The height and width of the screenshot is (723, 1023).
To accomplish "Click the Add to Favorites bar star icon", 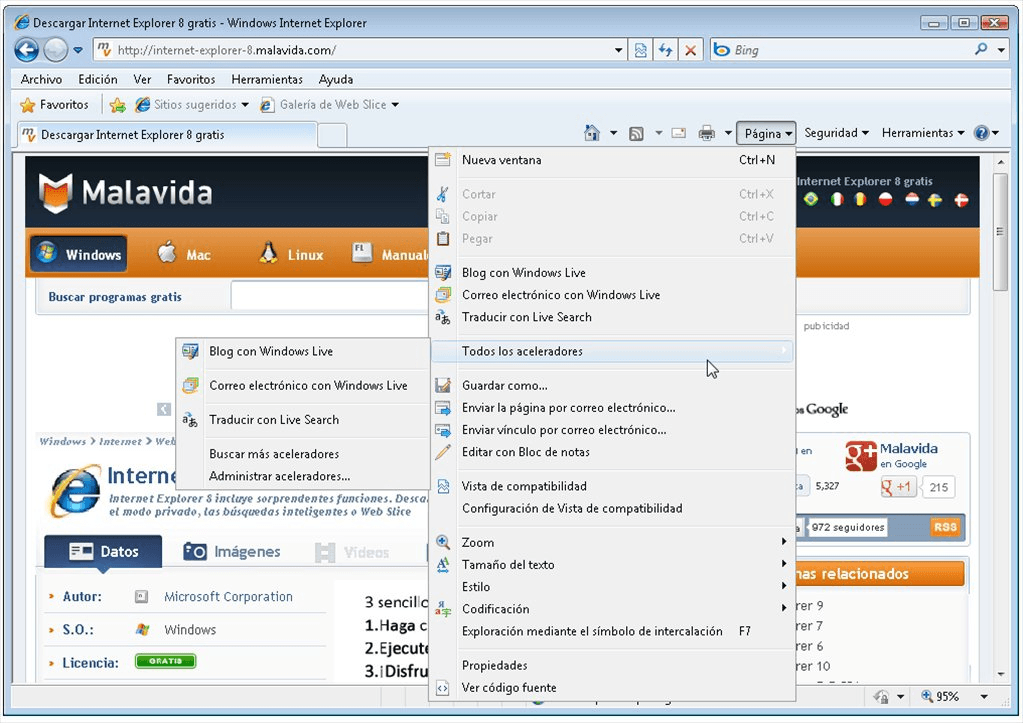I will click(117, 105).
